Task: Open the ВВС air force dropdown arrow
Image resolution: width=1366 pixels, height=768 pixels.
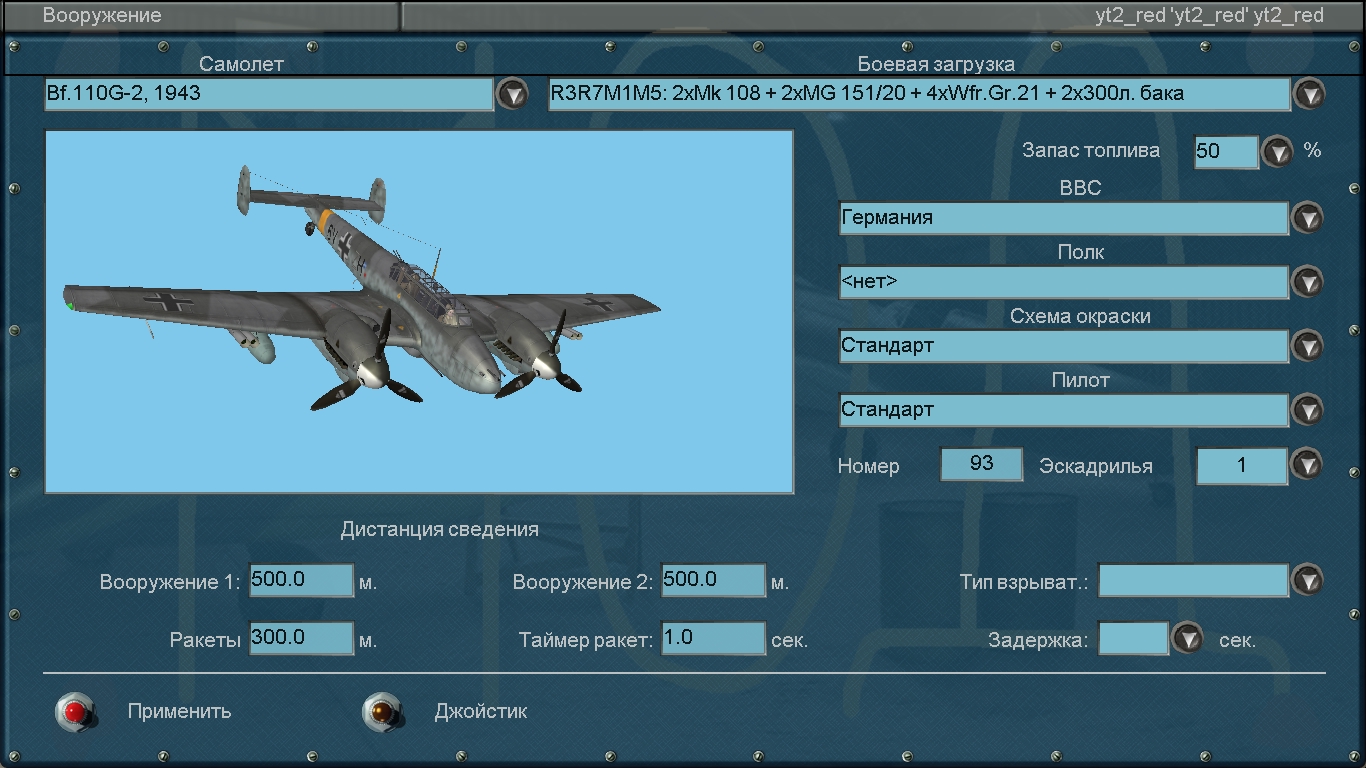Action: pos(1307,218)
